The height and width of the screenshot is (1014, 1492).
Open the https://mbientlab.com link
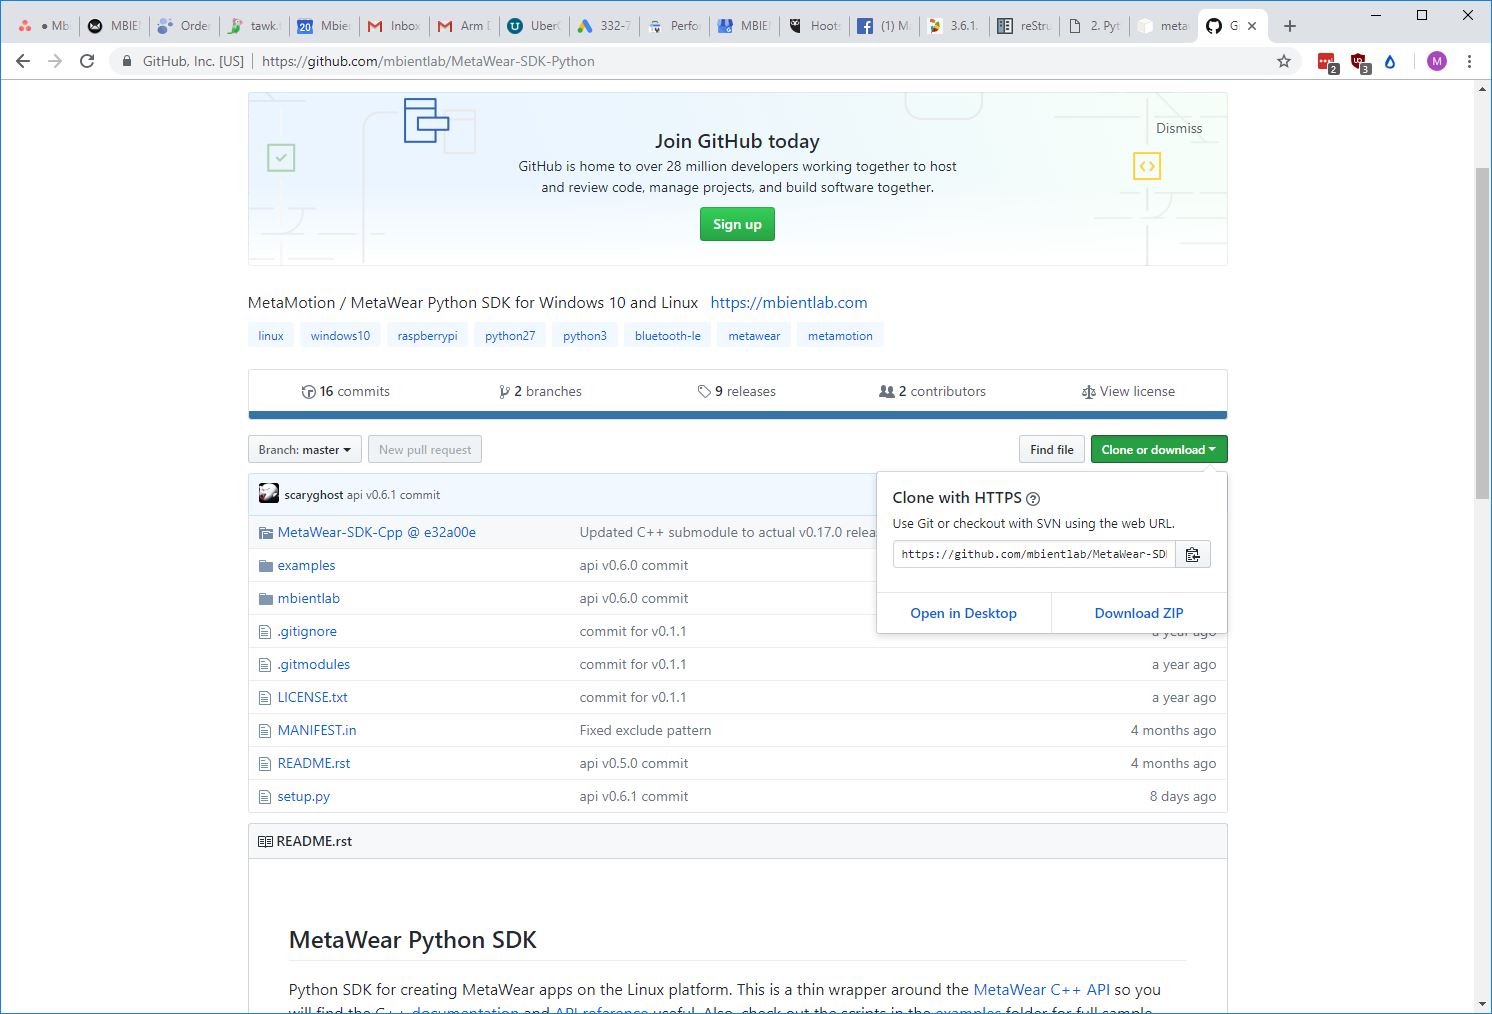coord(789,302)
